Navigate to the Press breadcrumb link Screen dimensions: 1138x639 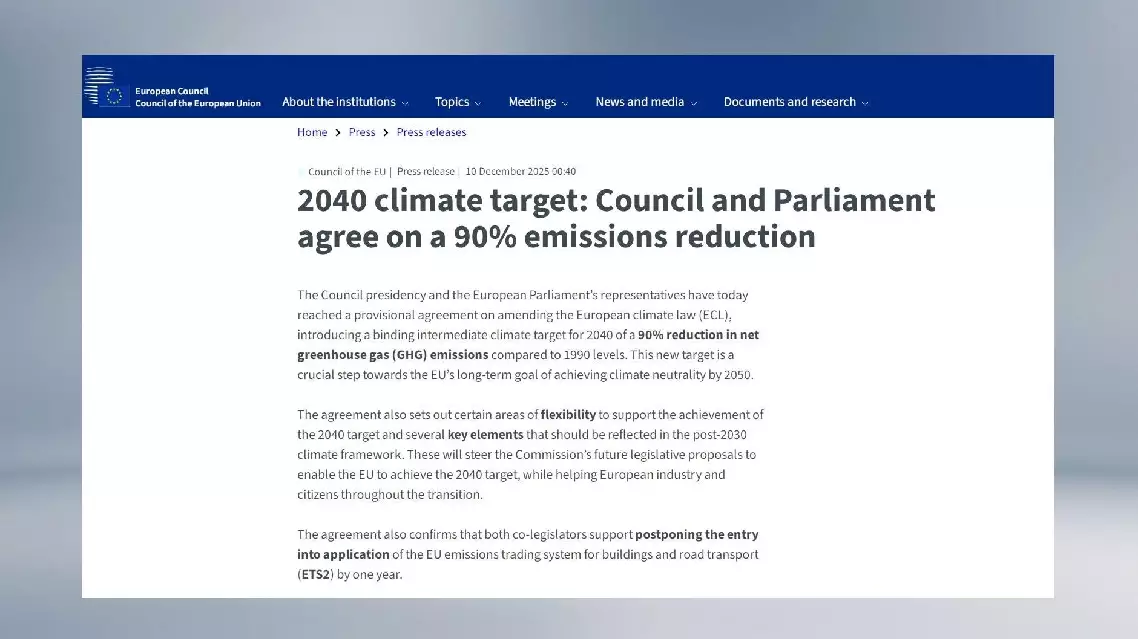[x=362, y=132]
